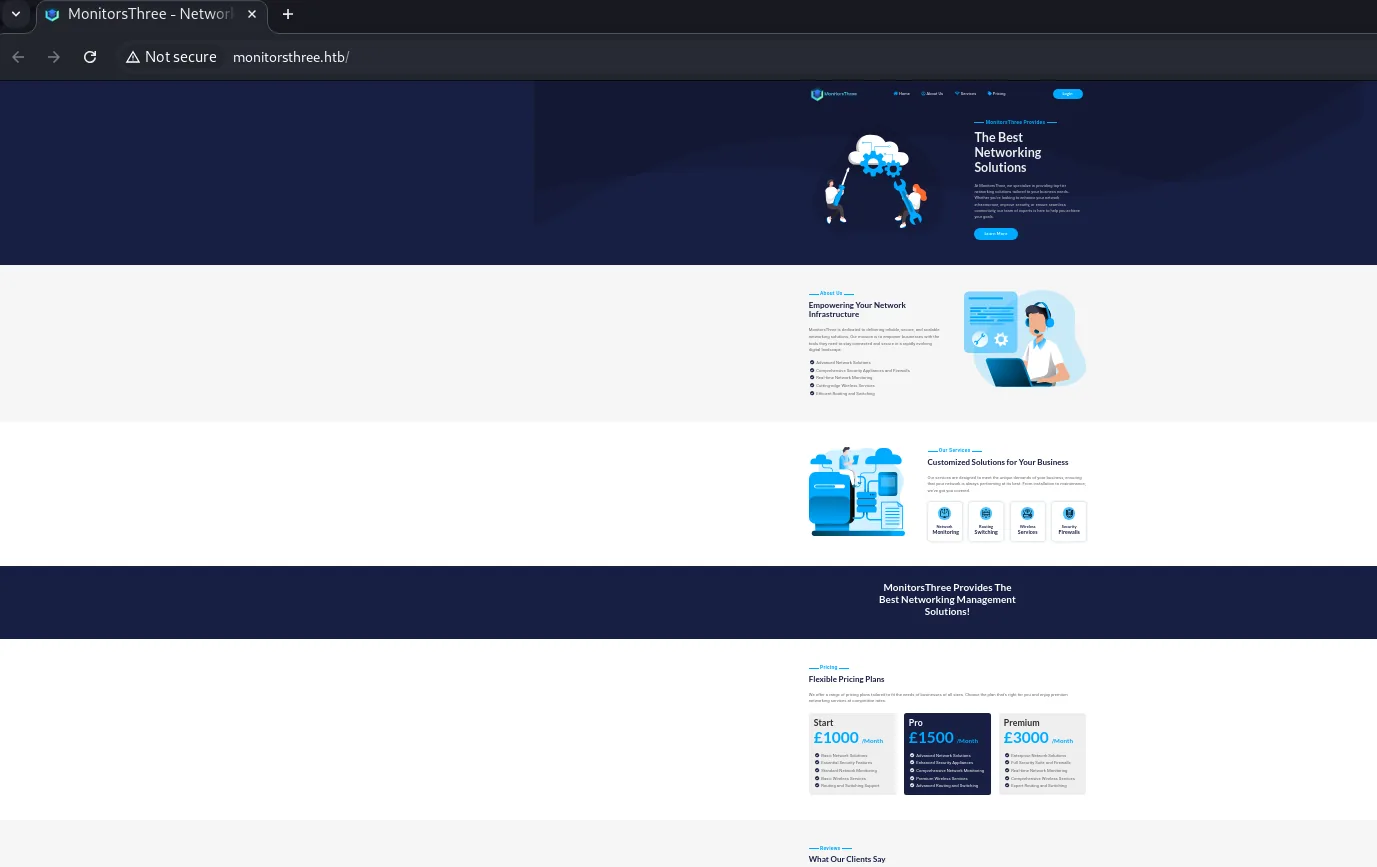Select the Pro £1500 pricing card
The width and height of the screenshot is (1377, 867).
(947, 754)
